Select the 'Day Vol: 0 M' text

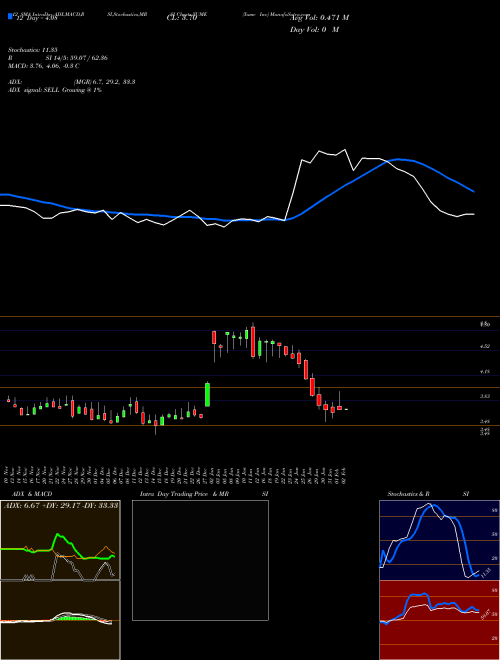pyautogui.click(x=314, y=29)
